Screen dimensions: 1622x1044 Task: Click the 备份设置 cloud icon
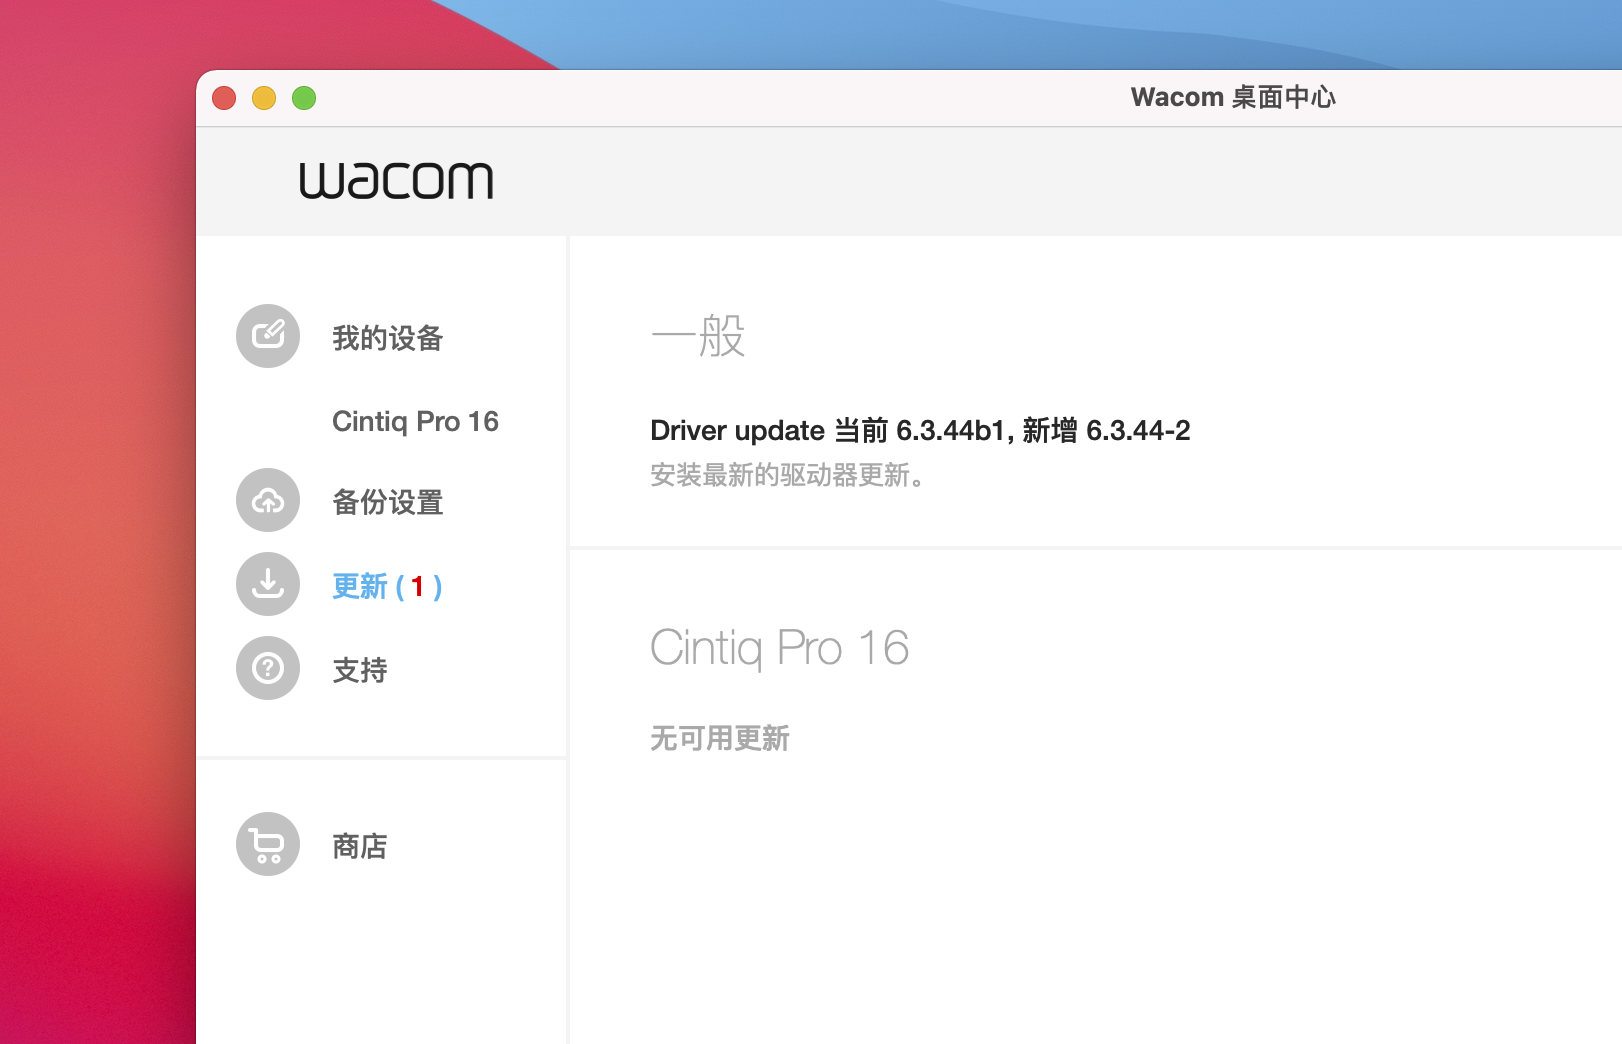267,500
